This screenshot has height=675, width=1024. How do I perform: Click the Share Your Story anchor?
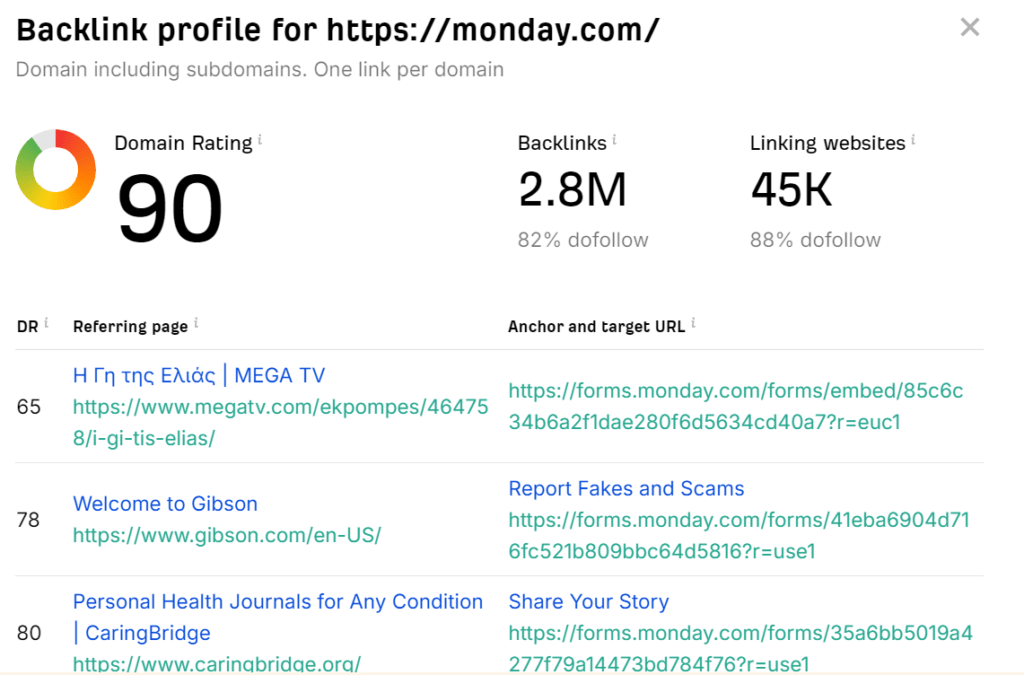pyautogui.click(x=588, y=602)
